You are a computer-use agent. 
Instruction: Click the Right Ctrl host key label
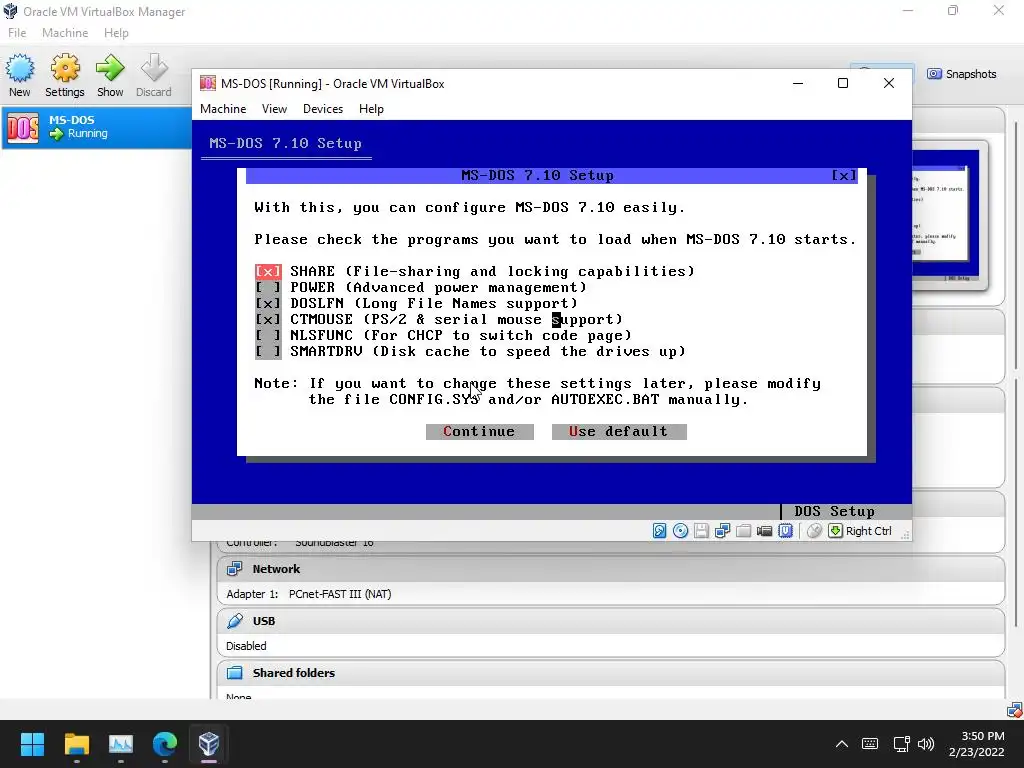tap(869, 531)
